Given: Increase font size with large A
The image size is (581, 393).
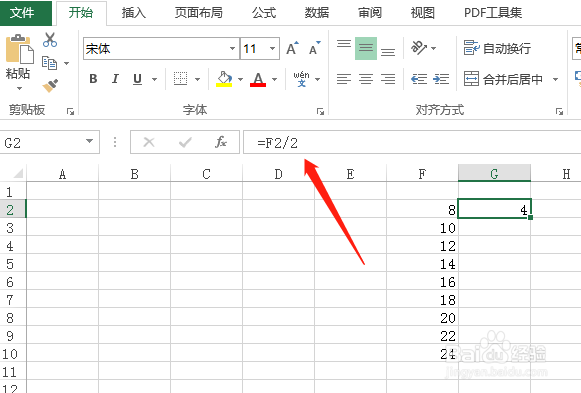Looking at the screenshot, I should pyautogui.click(x=292, y=49).
